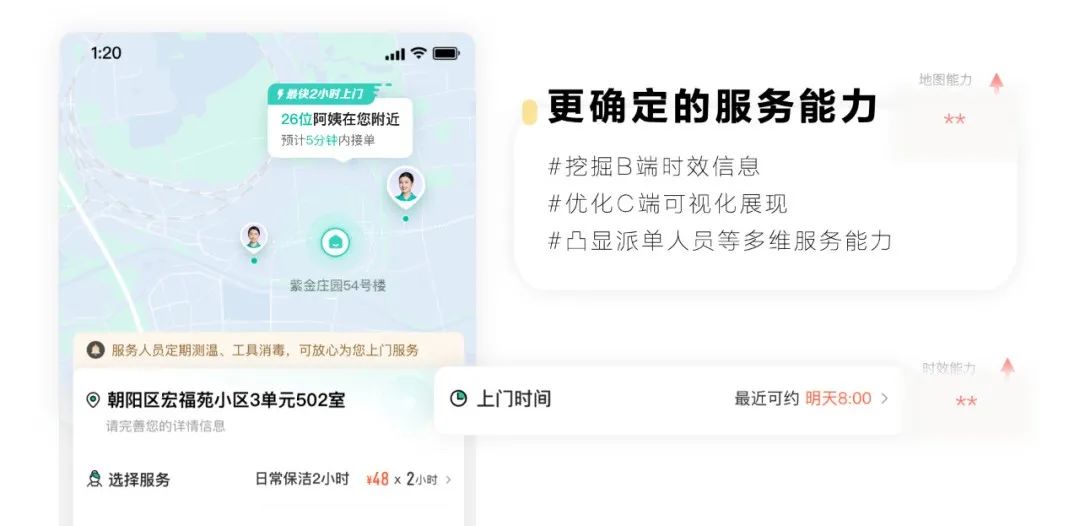The height and width of the screenshot is (526, 1080).
Task: Tap the address location pin icon
Action: tap(93, 399)
